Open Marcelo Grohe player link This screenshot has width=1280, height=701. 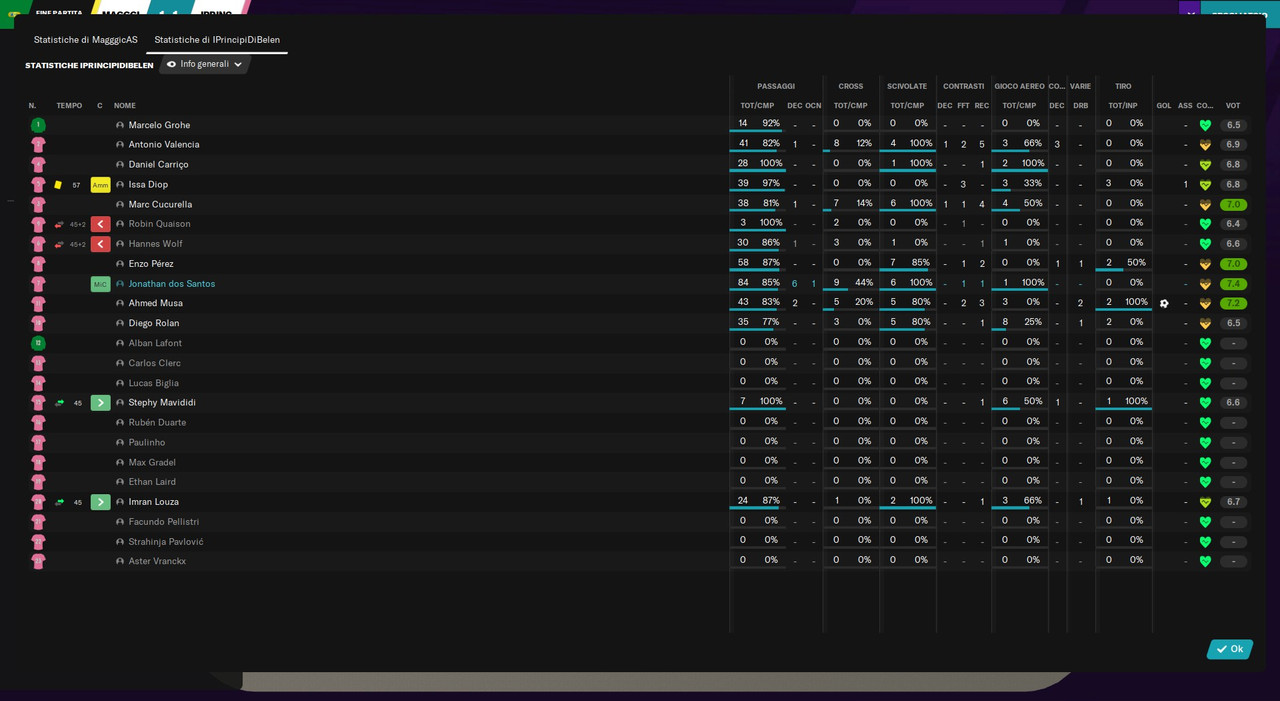159,125
